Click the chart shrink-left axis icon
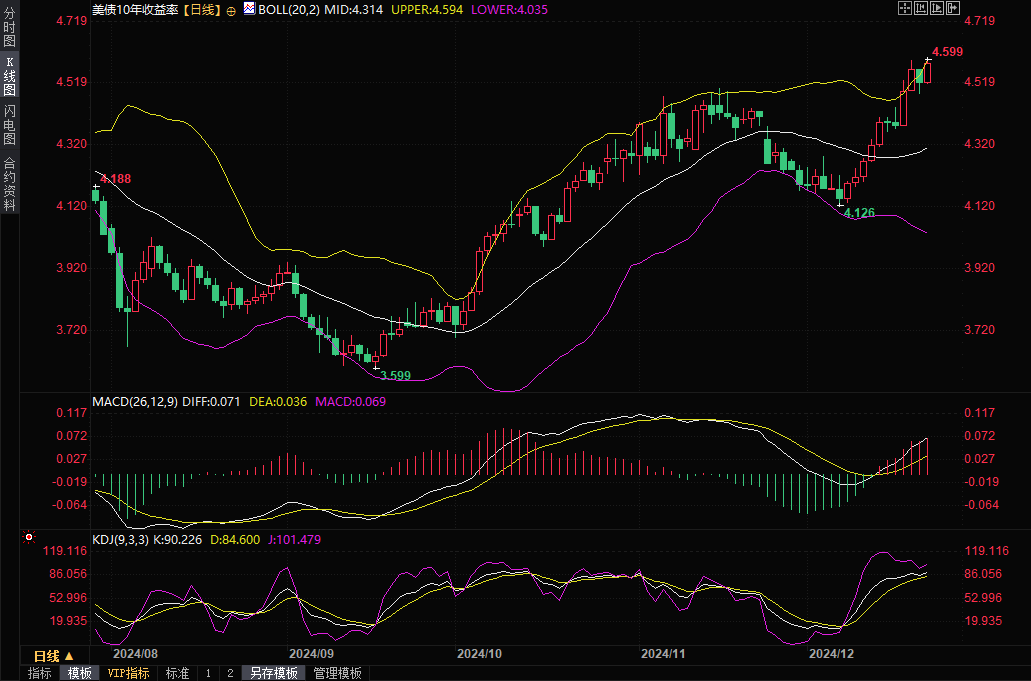The image size is (1031, 681). click(921, 8)
